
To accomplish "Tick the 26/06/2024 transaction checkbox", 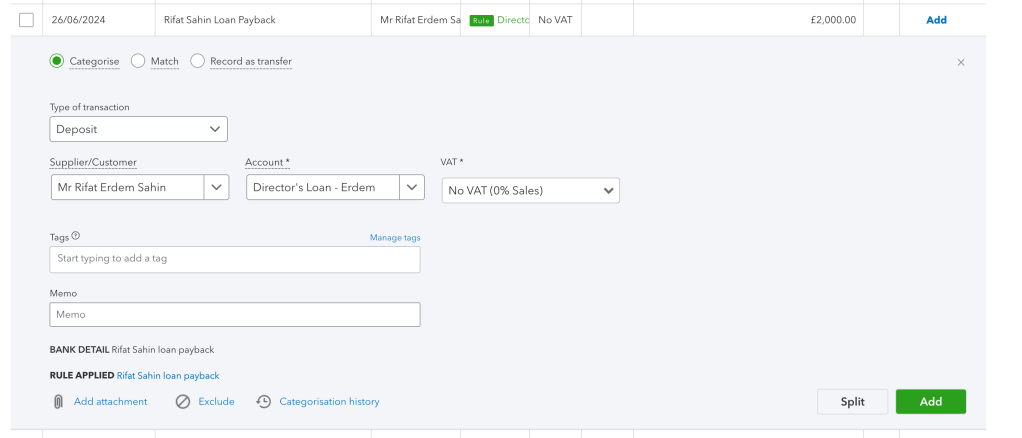I will [27, 20].
